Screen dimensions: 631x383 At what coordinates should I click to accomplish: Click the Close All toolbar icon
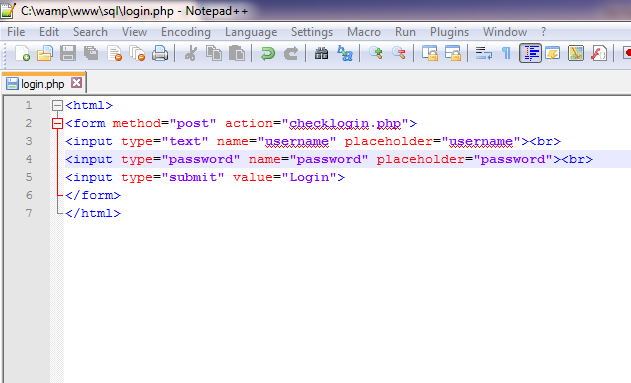pos(137,53)
